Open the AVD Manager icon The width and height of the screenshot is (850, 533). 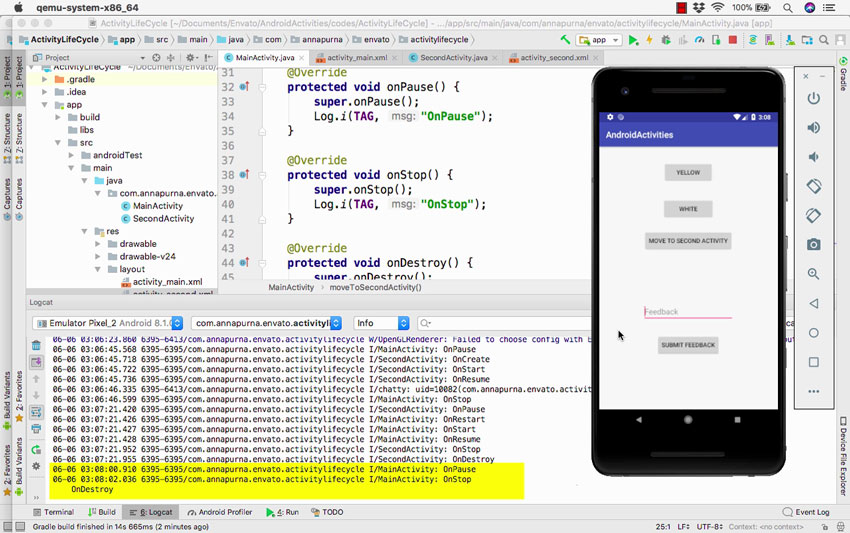(x=769, y=40)
